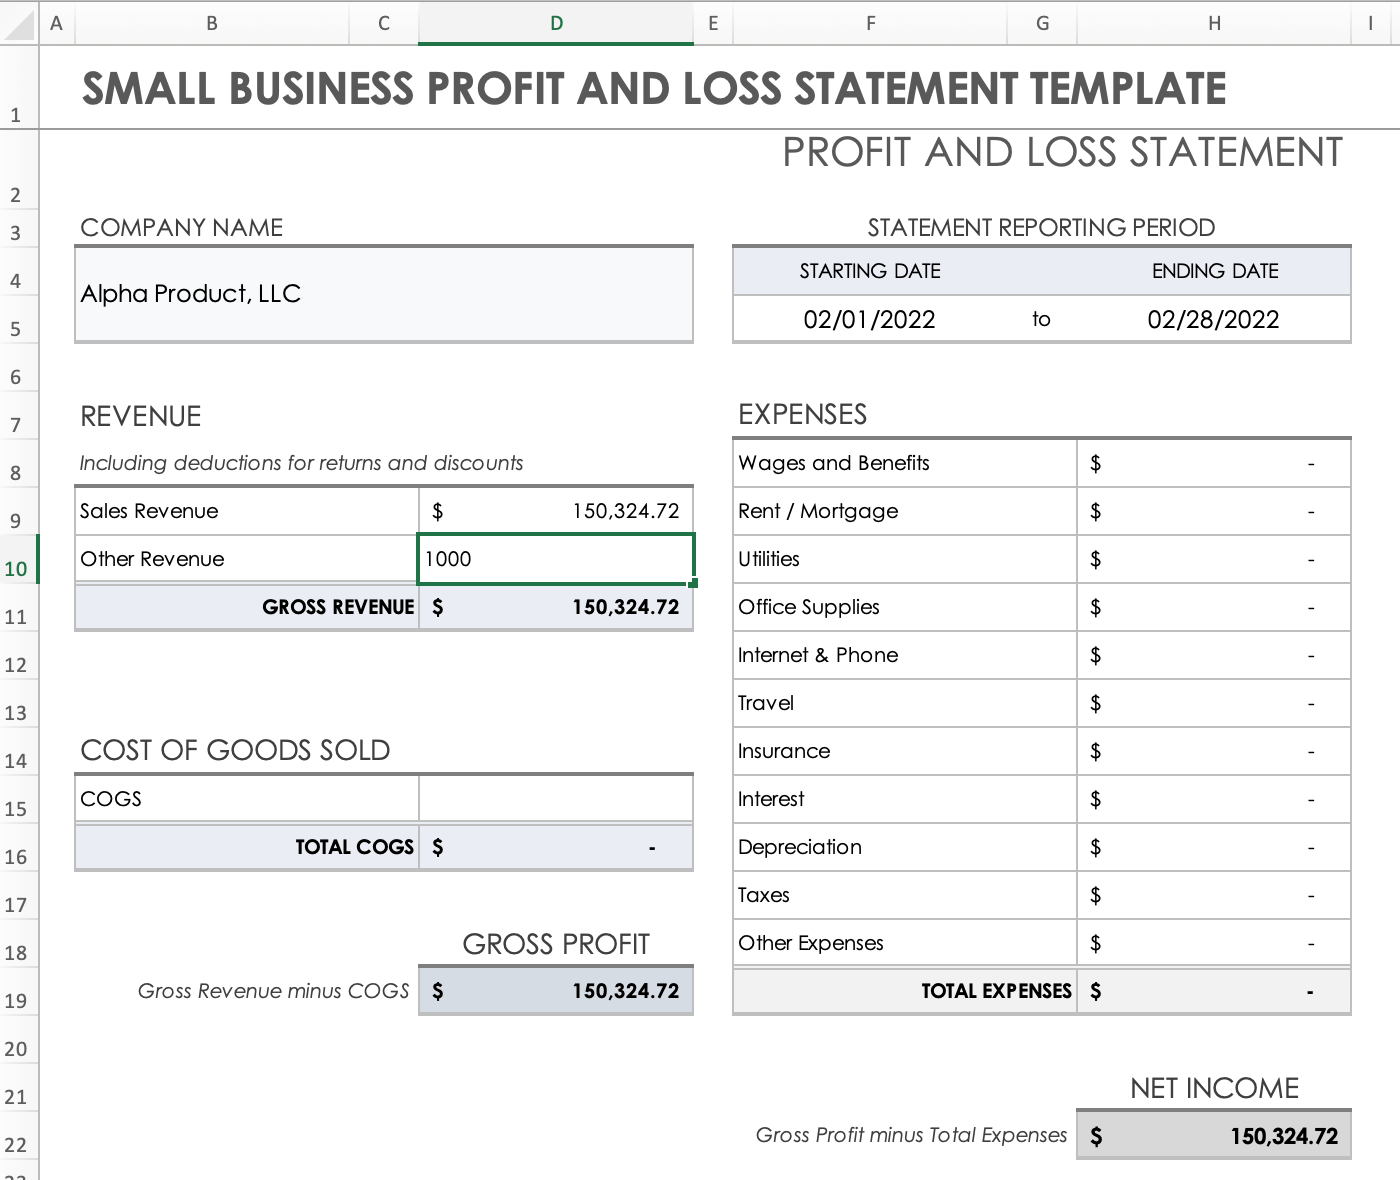Screen dimensions: 1400x1180
Task: Select the Utilities expense amount cell
Action: (1213, 559)
